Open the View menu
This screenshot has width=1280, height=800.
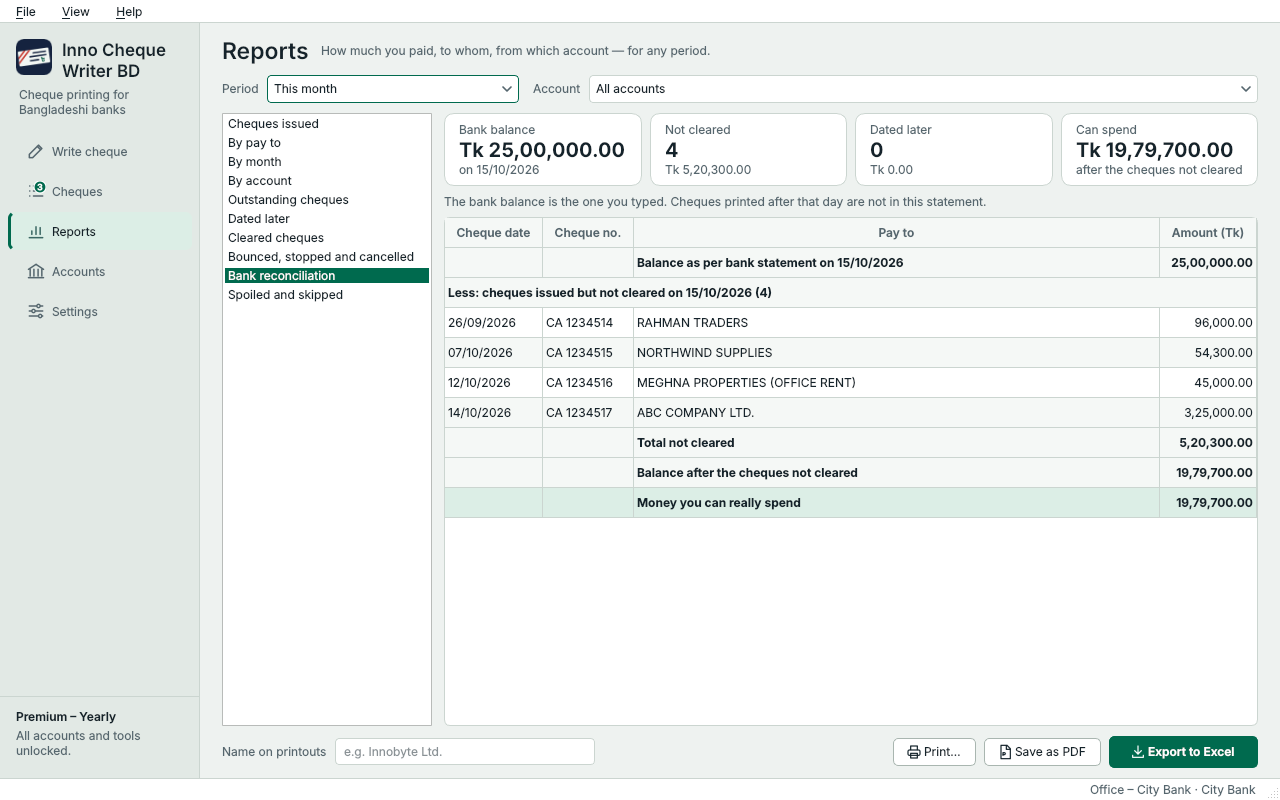[x=75, y=12]
